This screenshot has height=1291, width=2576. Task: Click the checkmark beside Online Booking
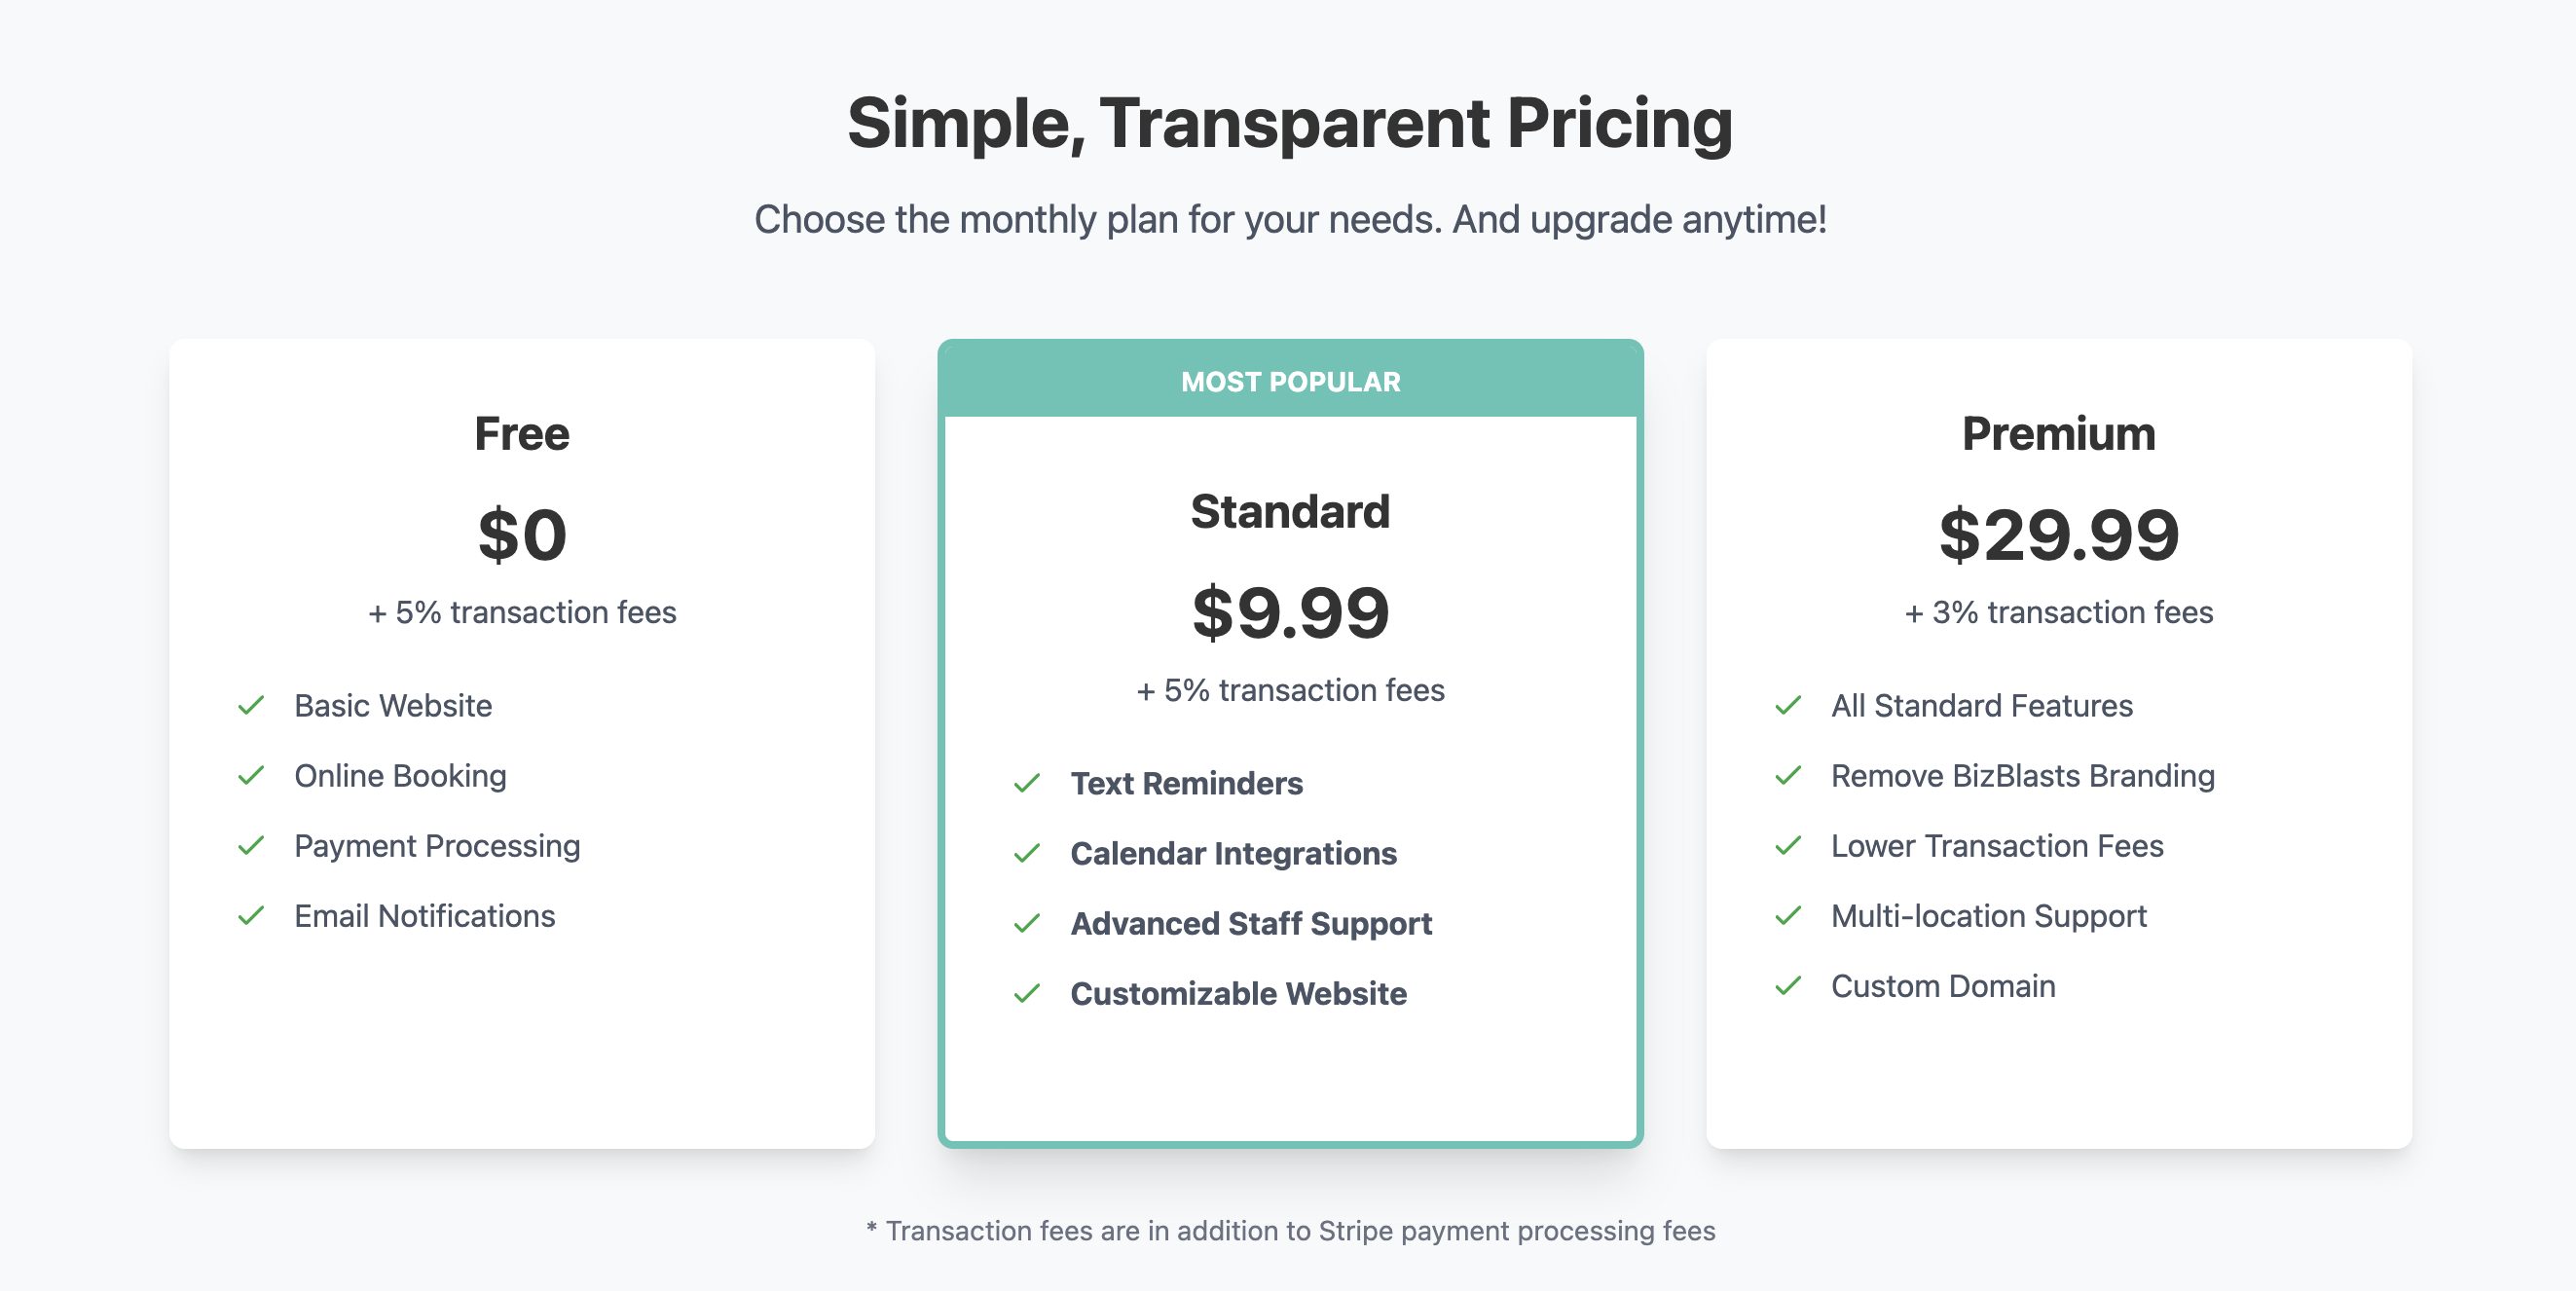251,776
